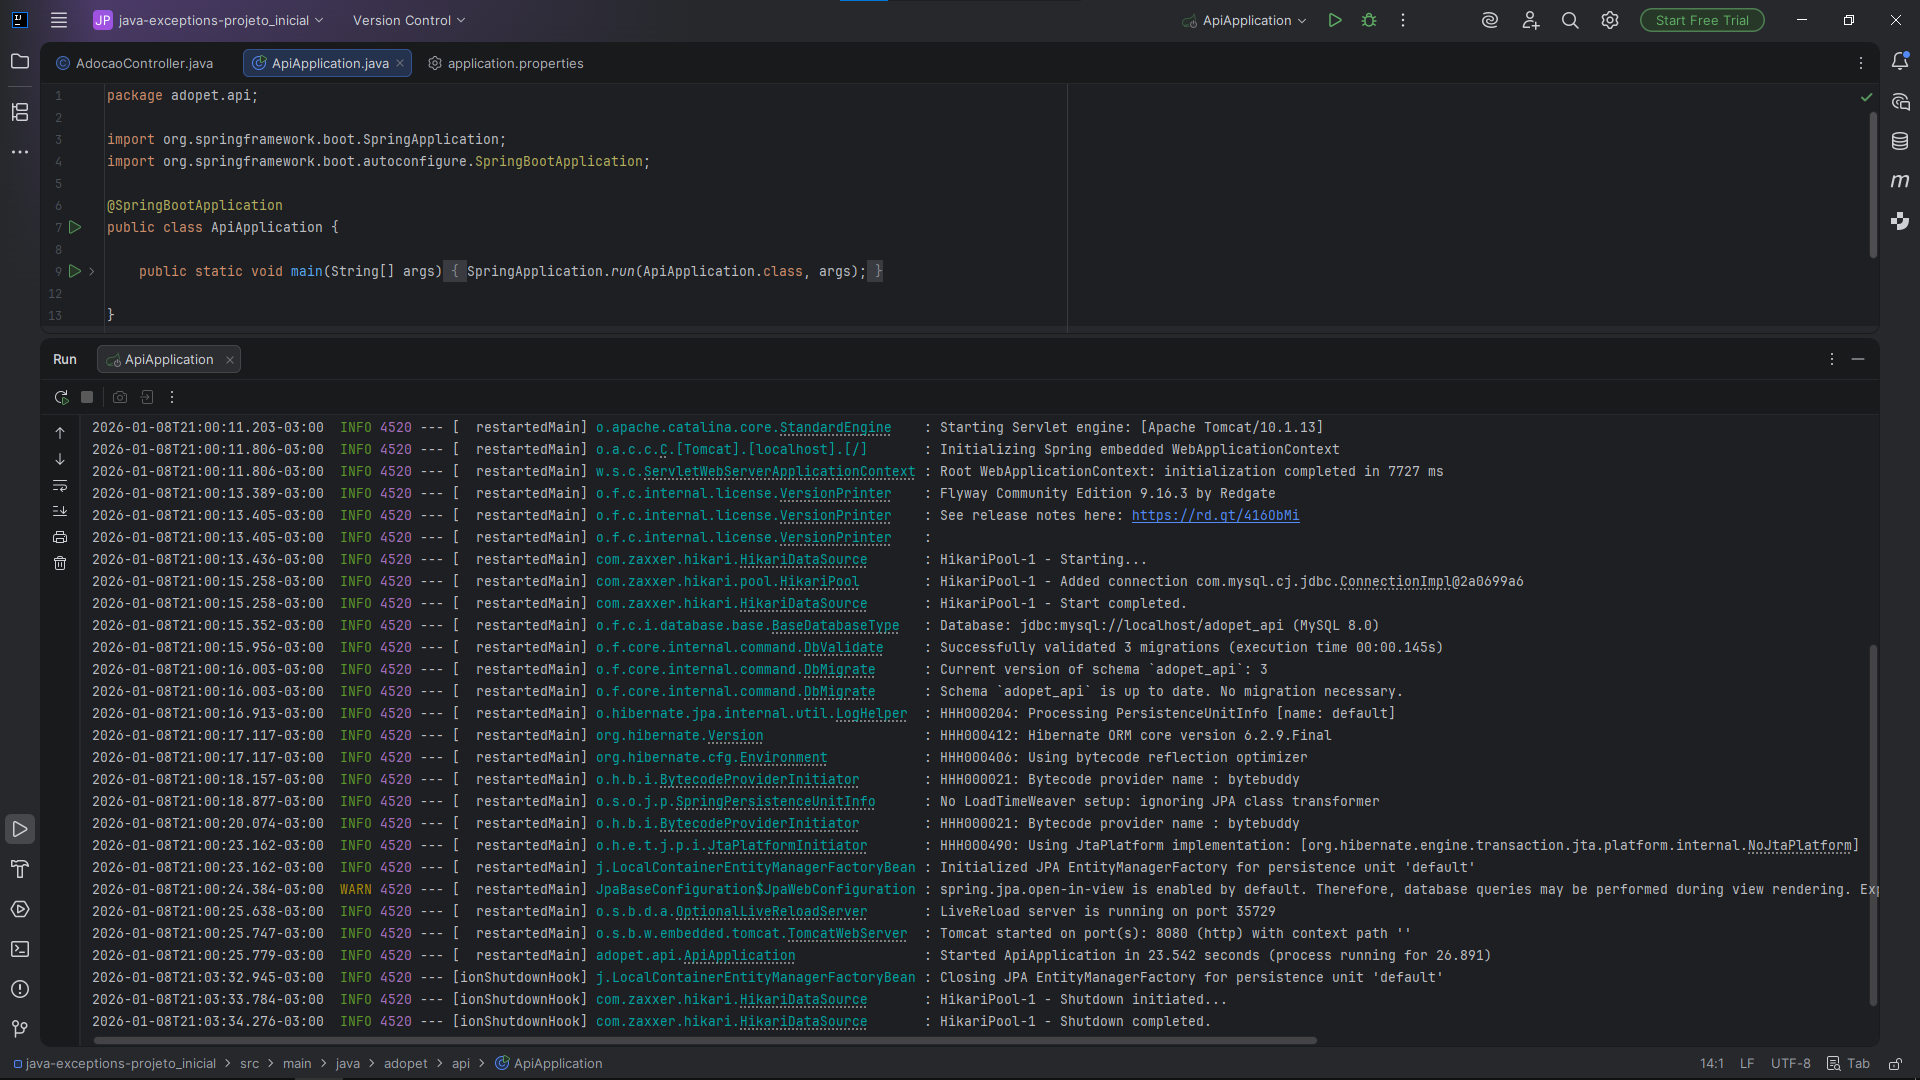The height and width of the screenshot is (1080, 1920).
Task: Click the Debug ApiApplication bug icon
Action: pyautogui.click(x=1369, y=20)
